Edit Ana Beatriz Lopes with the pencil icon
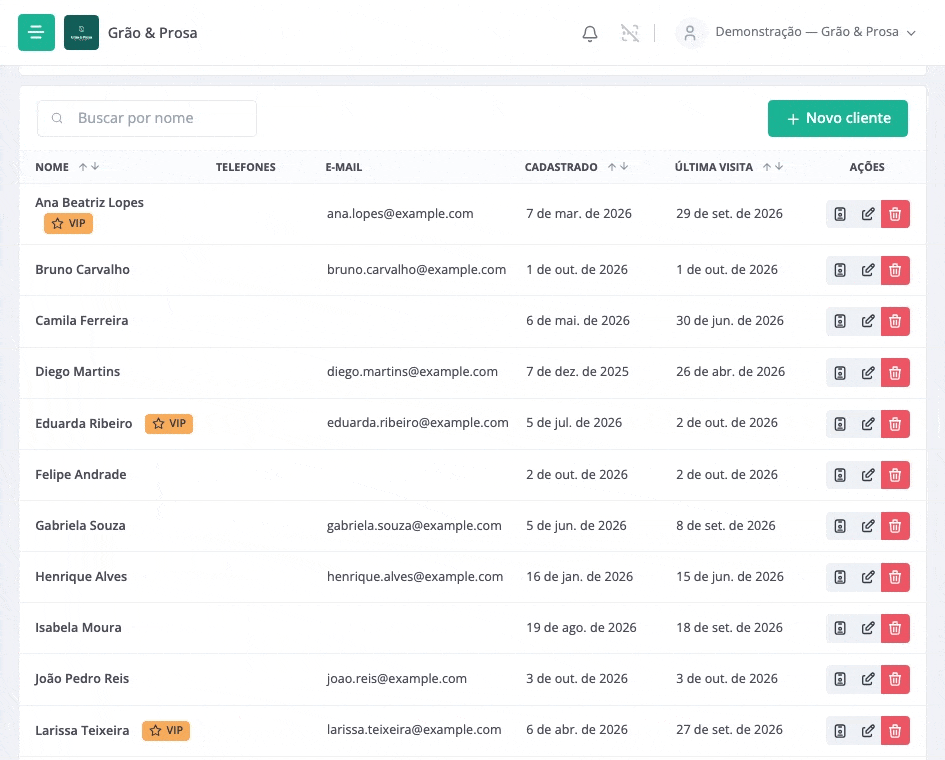This screenshot has width=945, height=760. pyautogui.click(x=867, y=214)
